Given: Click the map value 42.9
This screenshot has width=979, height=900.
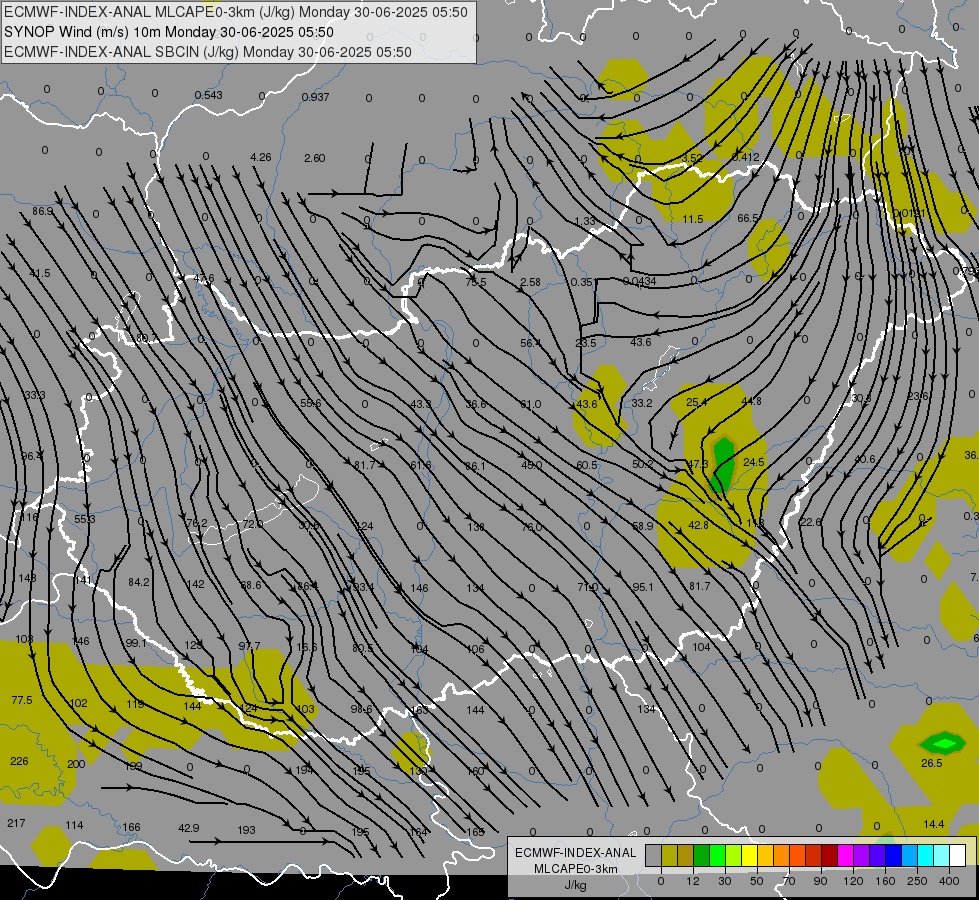Looking at the screenshot, I should pos(189,828).
